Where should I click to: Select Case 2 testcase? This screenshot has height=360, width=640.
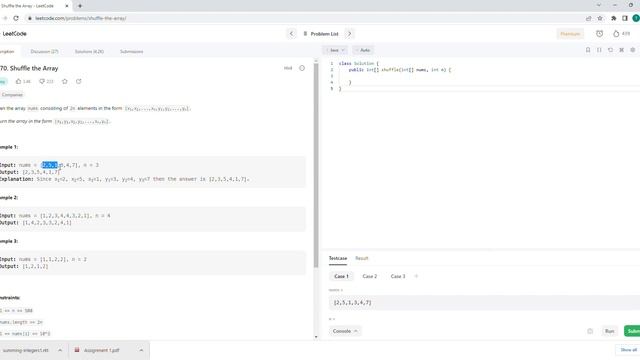(370, 276)
